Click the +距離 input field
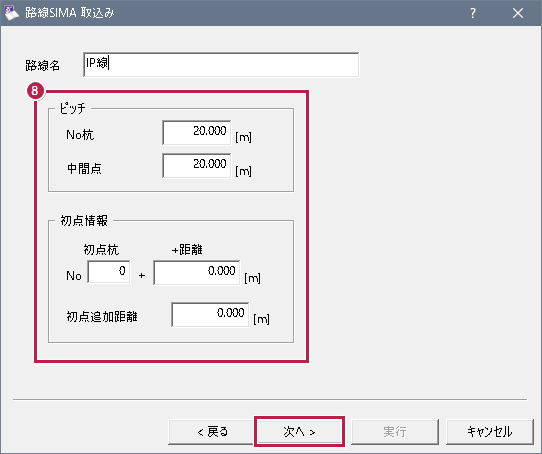The height and width of the screenshot is (454, 542). tap(197, 272)
